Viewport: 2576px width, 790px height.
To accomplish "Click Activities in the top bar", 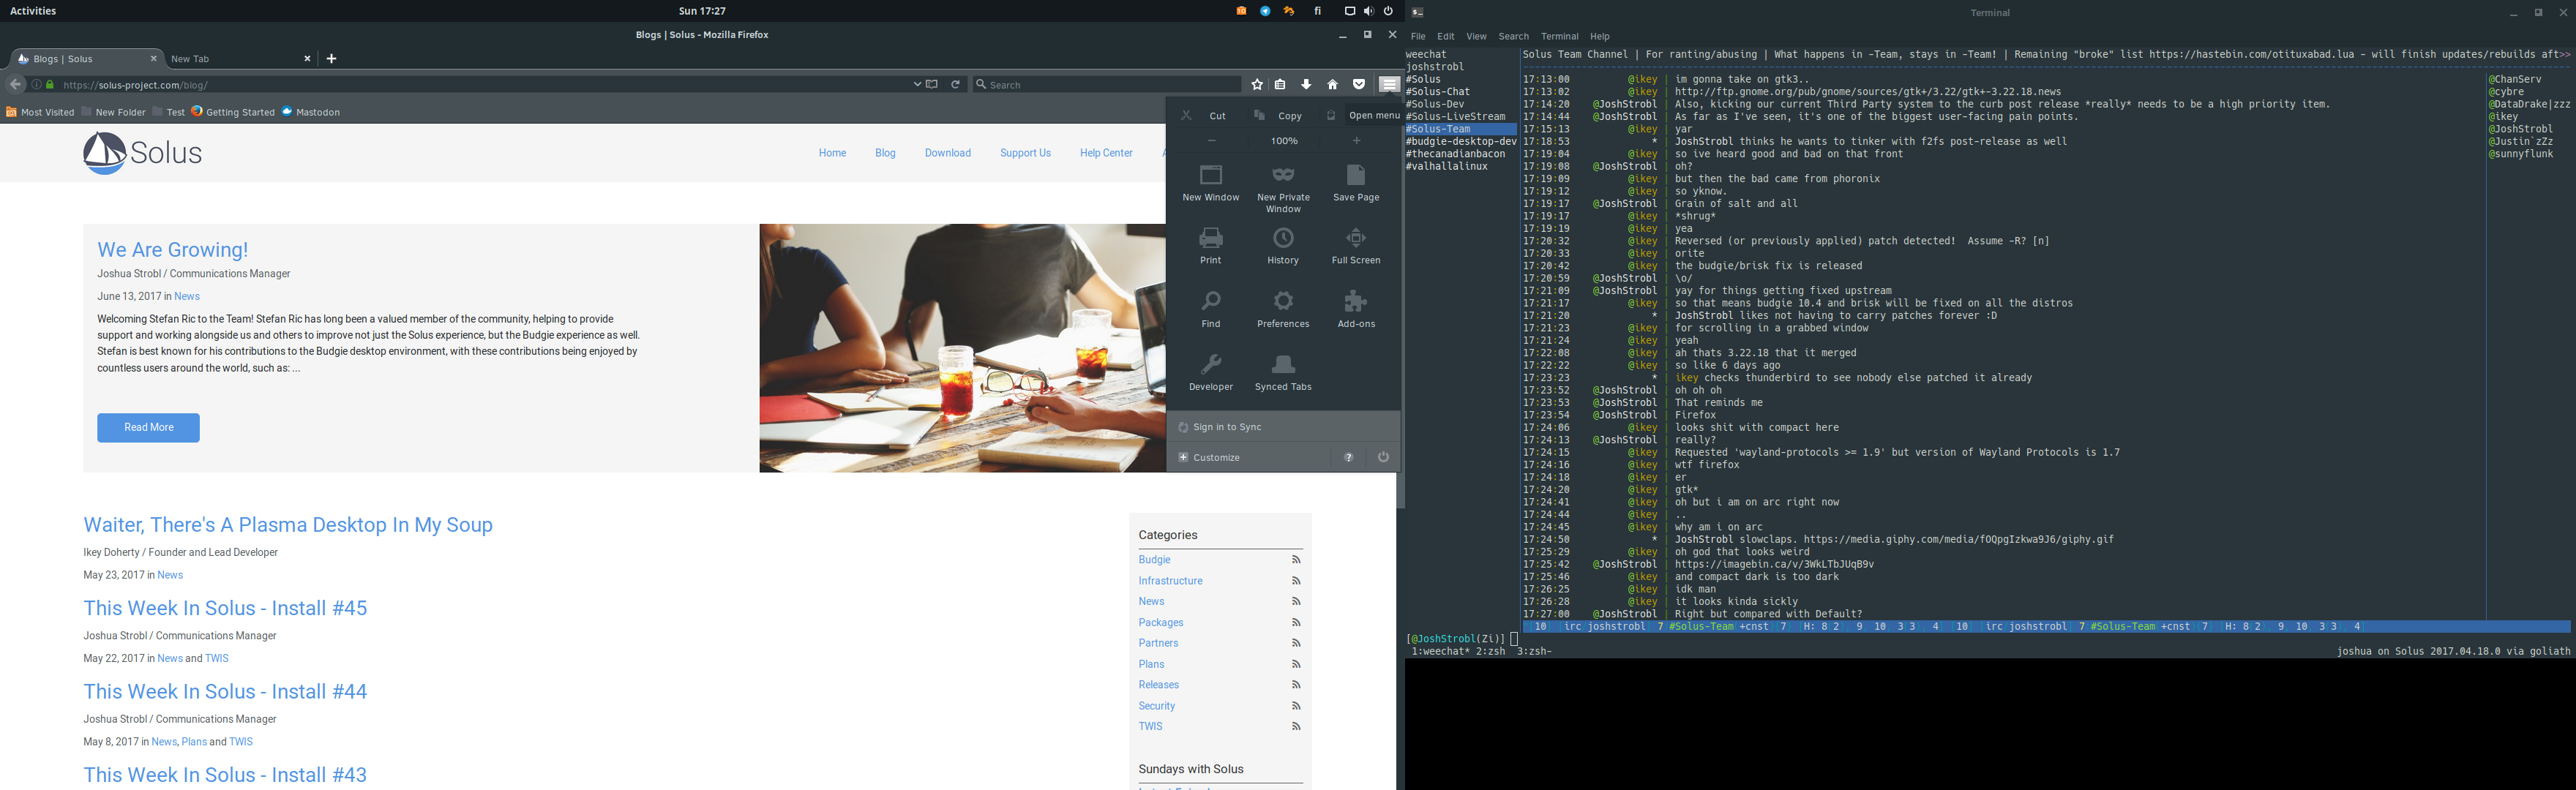I will tap(33, 11).
